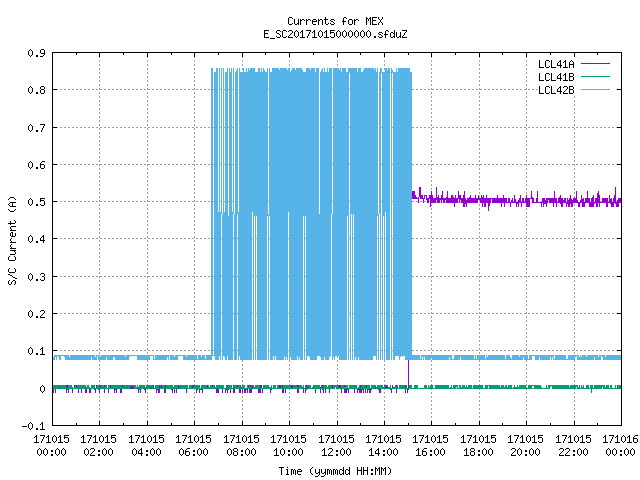The height and width of the screenshot is (480, 640).
Task: Click the blue LCL42B high-current block
Action: (311, 214)
